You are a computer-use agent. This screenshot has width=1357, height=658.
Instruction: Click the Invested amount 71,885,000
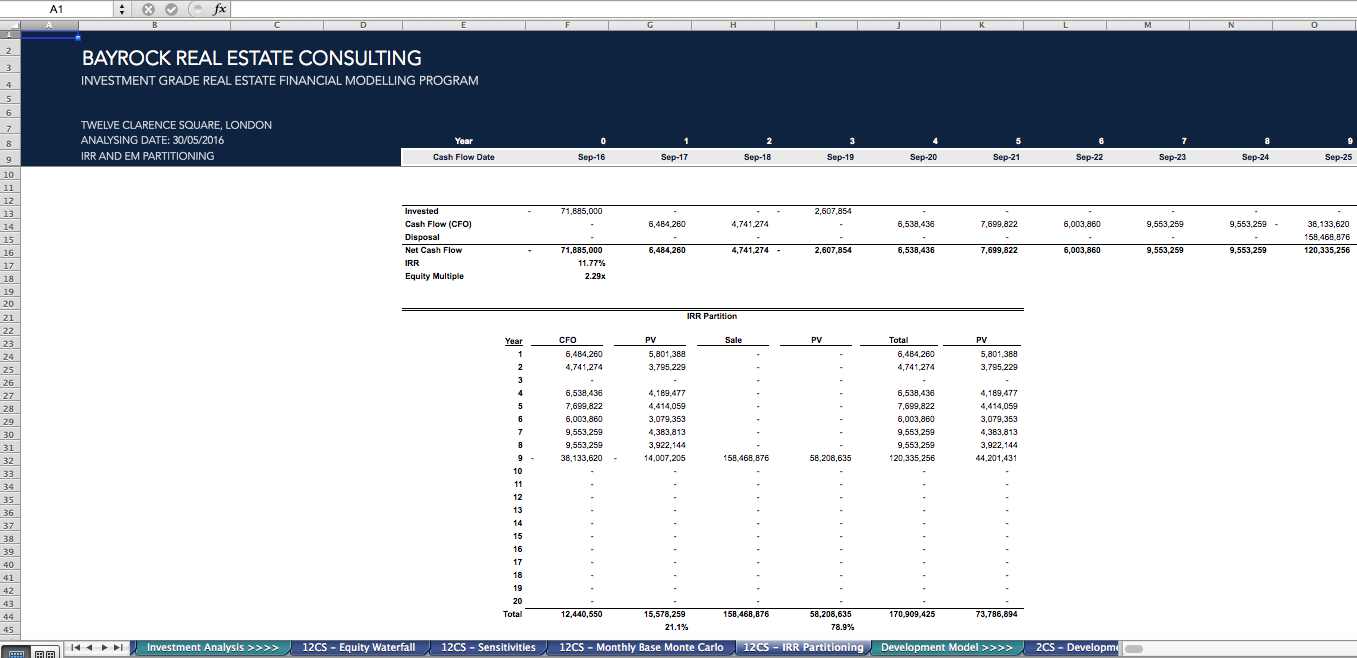581,211
